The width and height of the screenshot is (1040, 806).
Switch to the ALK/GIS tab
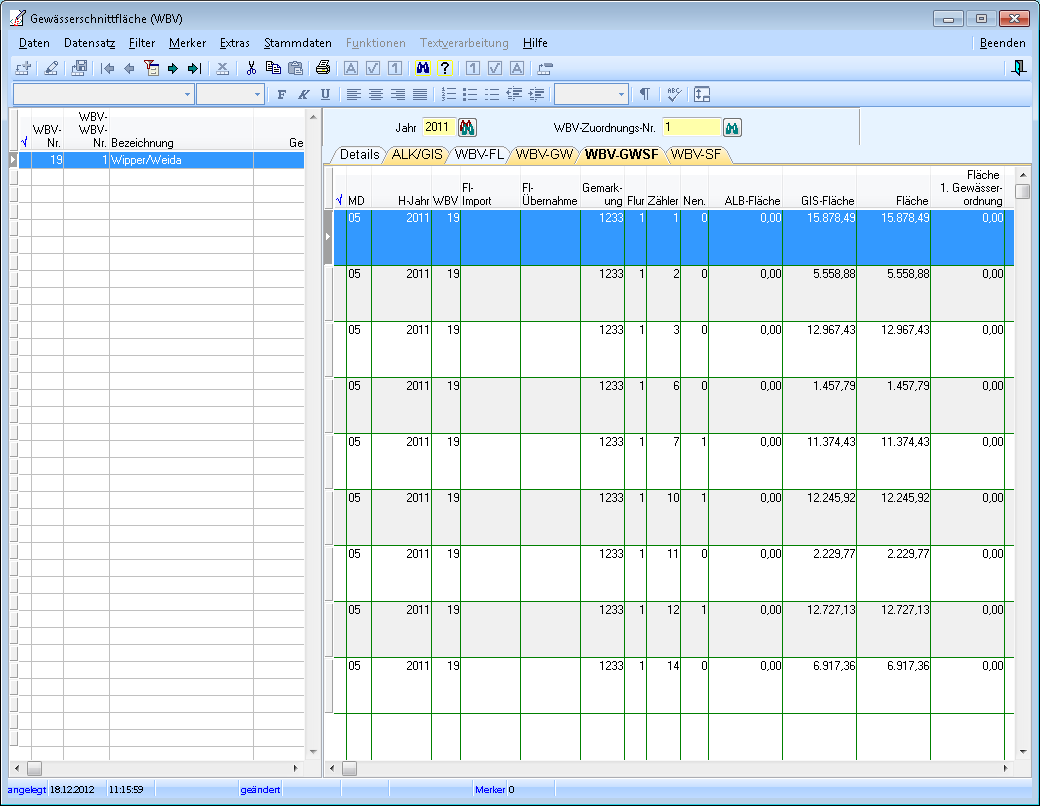point(417,155)
